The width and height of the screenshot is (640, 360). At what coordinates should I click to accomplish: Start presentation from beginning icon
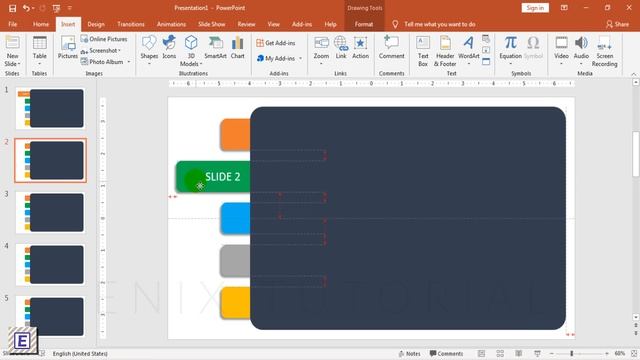(56, 8)
